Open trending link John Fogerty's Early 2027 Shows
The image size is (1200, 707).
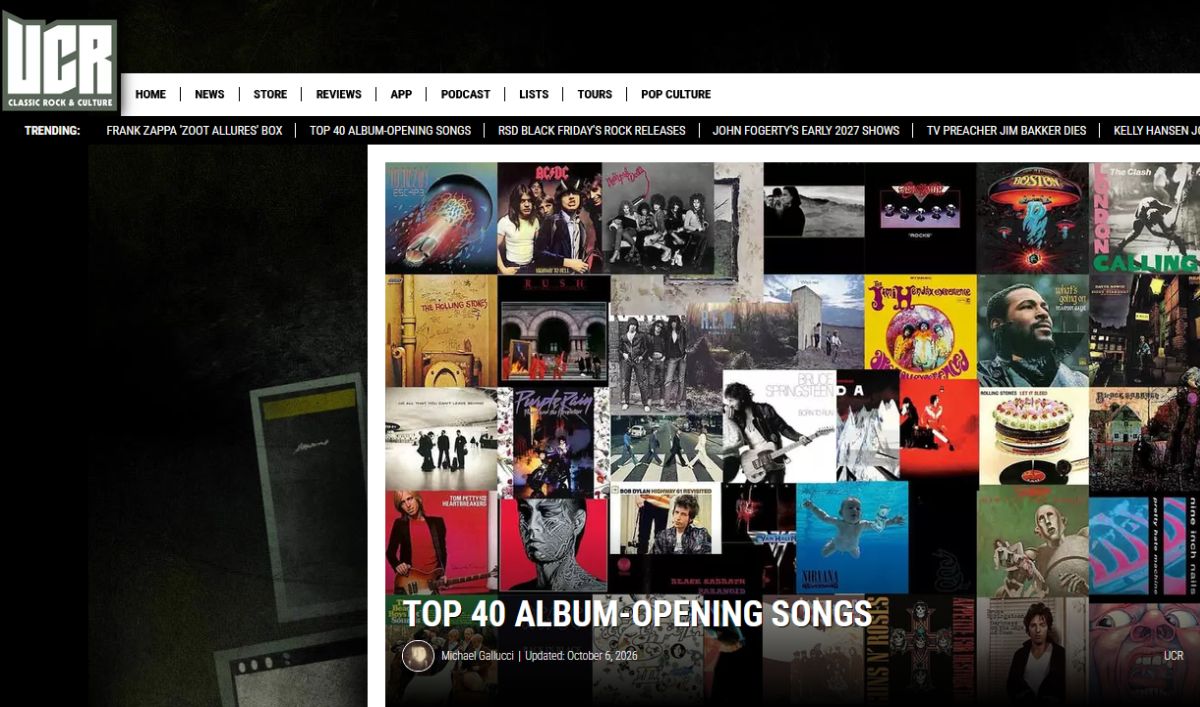tap(806, 130)
